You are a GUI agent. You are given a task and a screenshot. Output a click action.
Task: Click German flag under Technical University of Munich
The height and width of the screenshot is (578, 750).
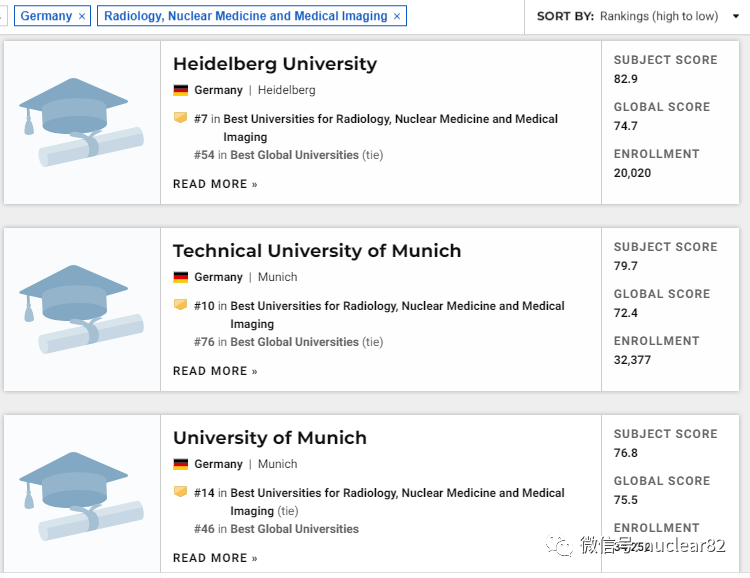tap(181, 277)
